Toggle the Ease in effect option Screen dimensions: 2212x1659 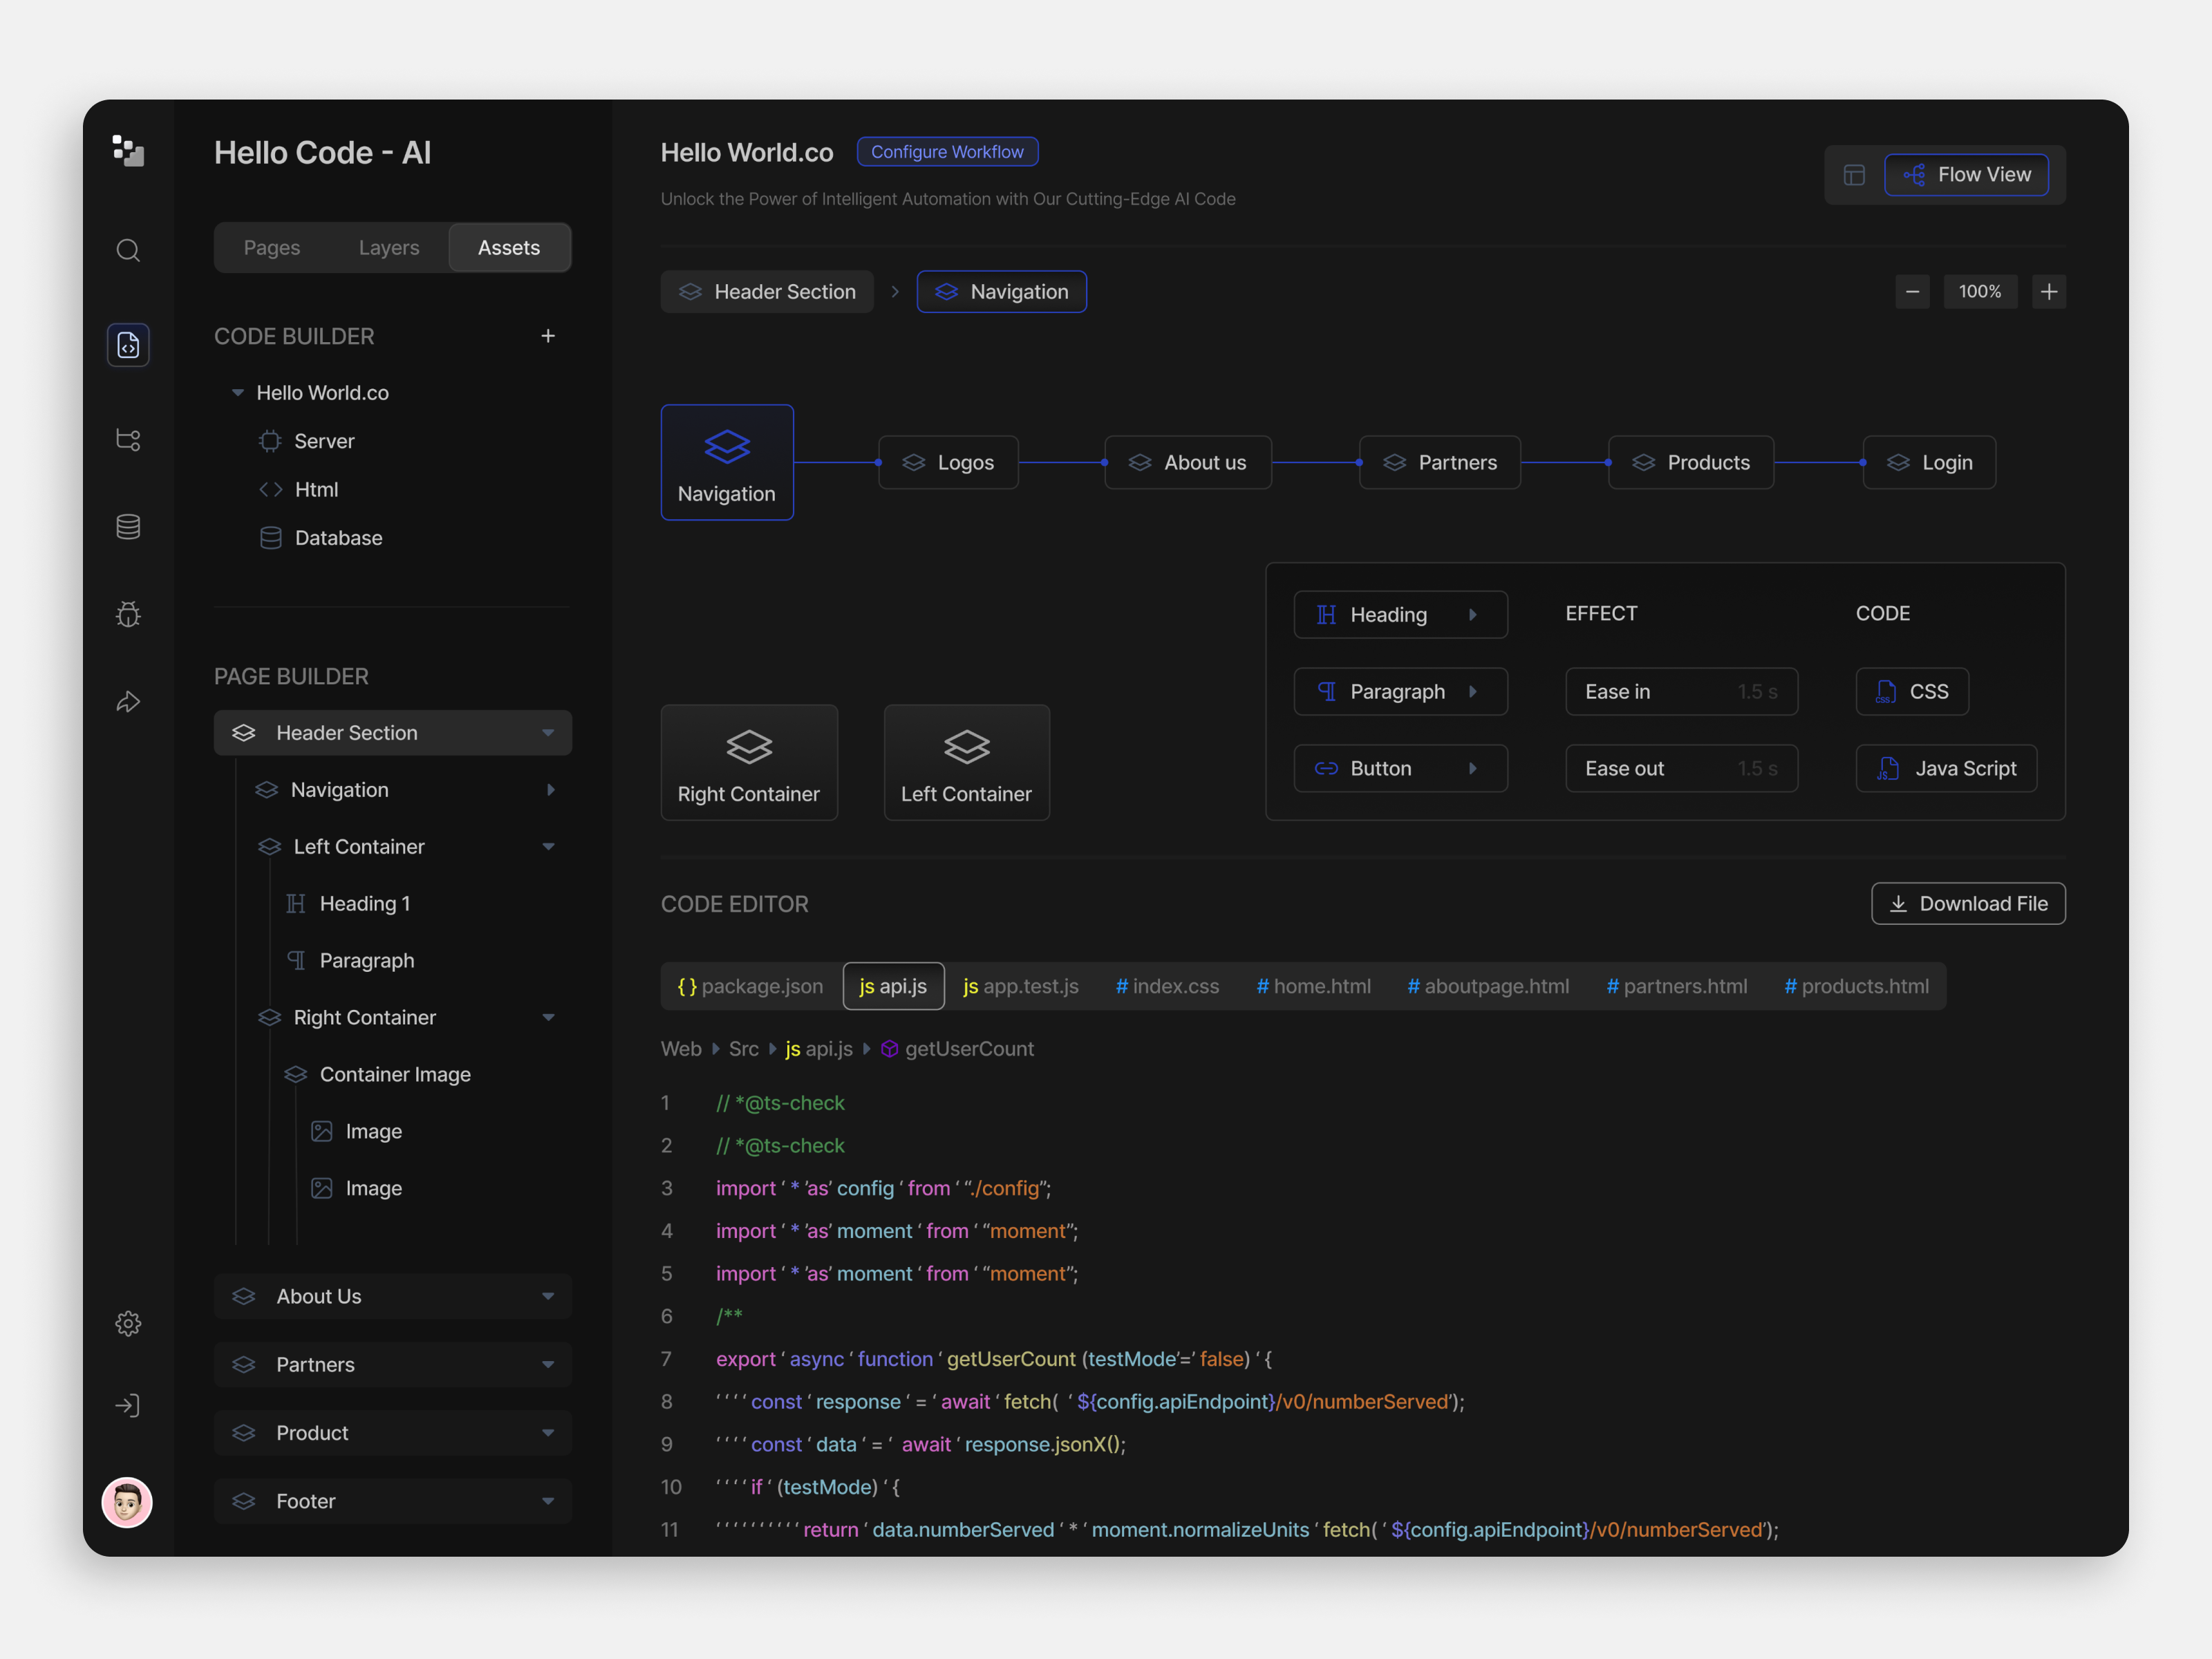(1681, 691)
